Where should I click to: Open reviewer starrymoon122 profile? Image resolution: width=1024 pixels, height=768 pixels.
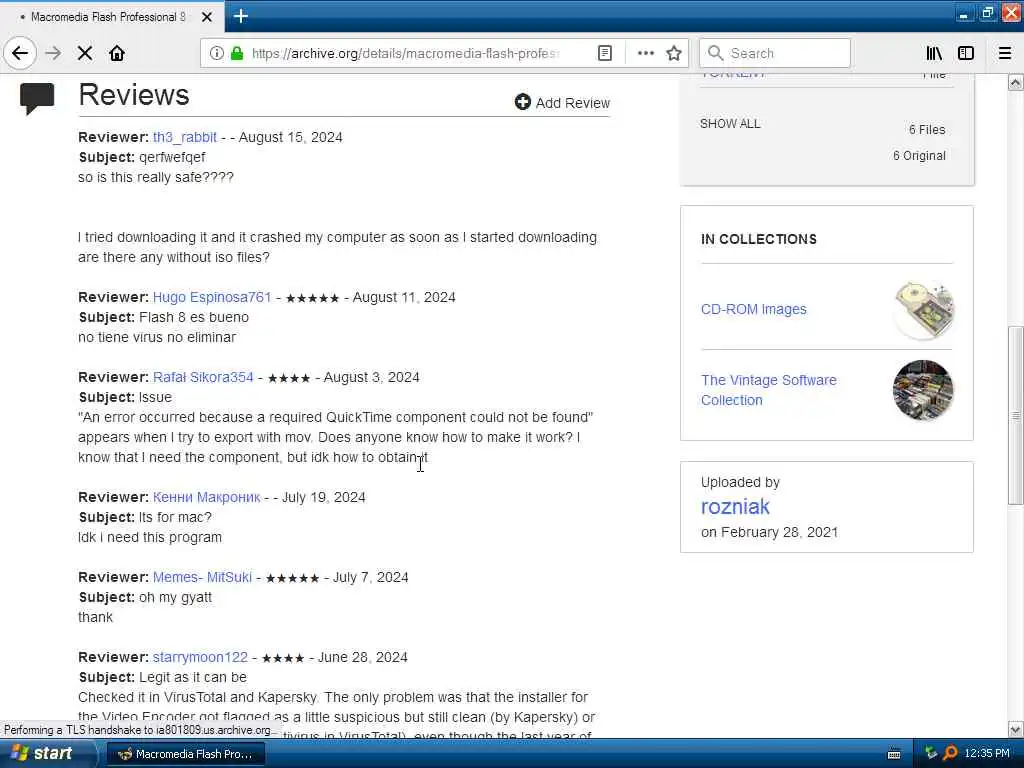point(200,657)
